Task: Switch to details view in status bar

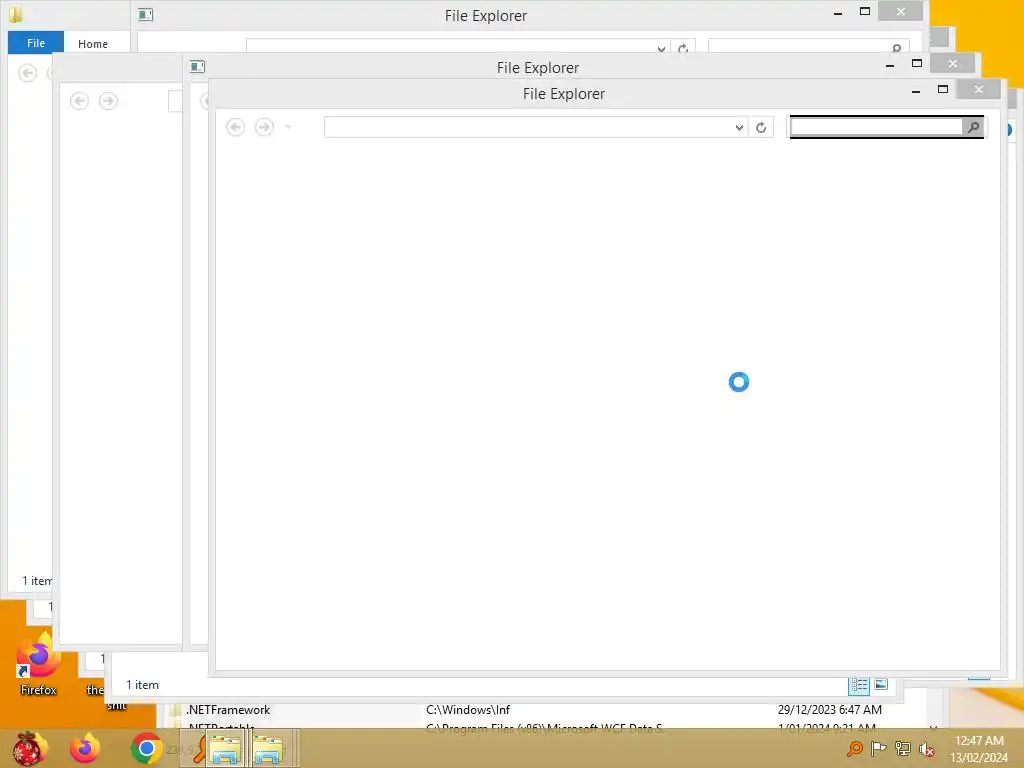Action: point(859,685)
